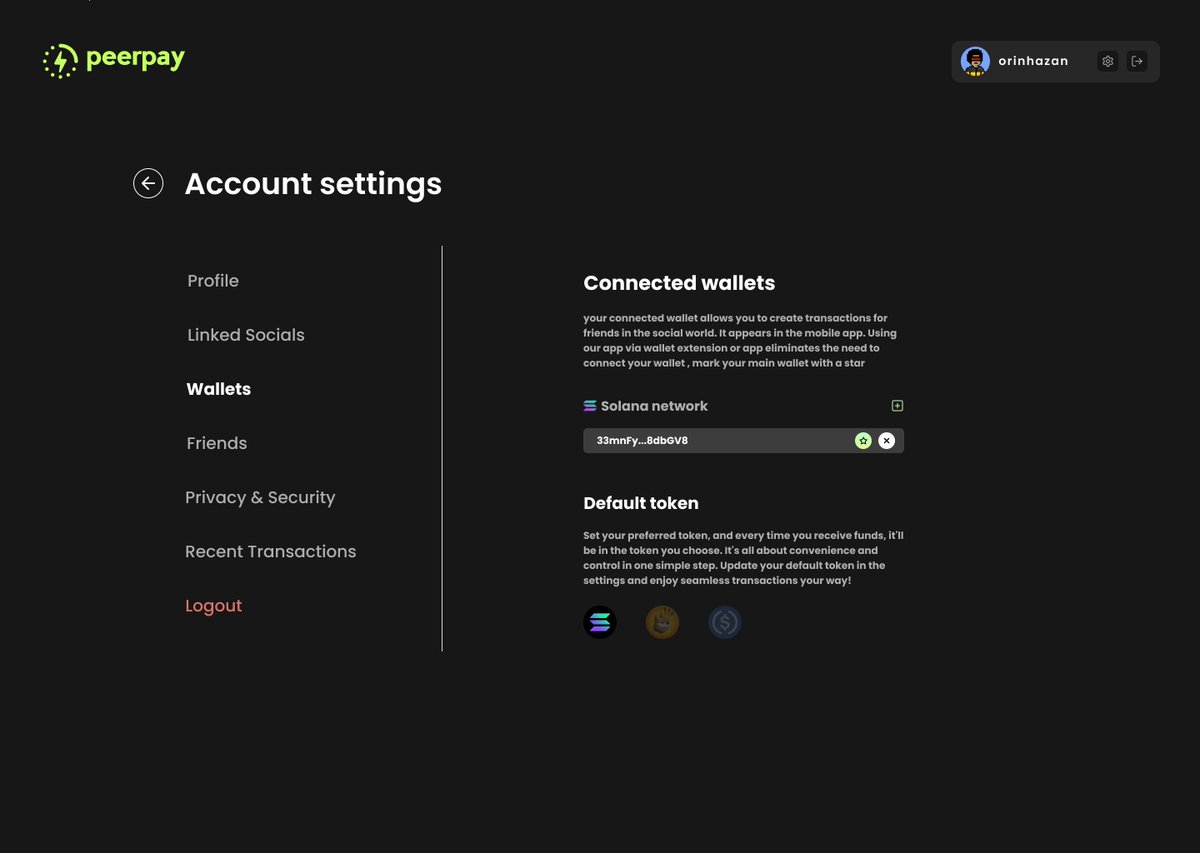Click the red Logout link
Screen dimensions: 1200x853
click(214, 606)
